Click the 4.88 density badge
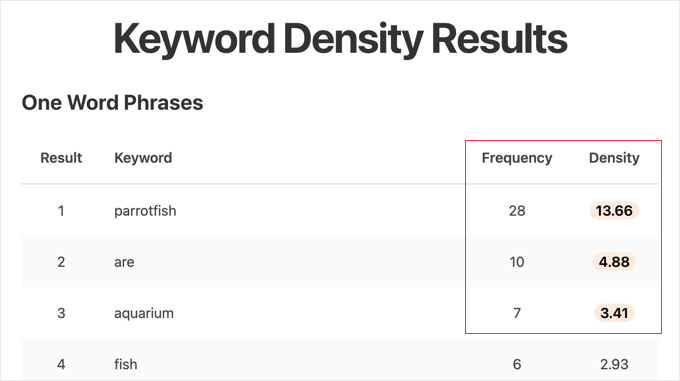The width and height of the screenshot is (680, 381). (614, 262)
